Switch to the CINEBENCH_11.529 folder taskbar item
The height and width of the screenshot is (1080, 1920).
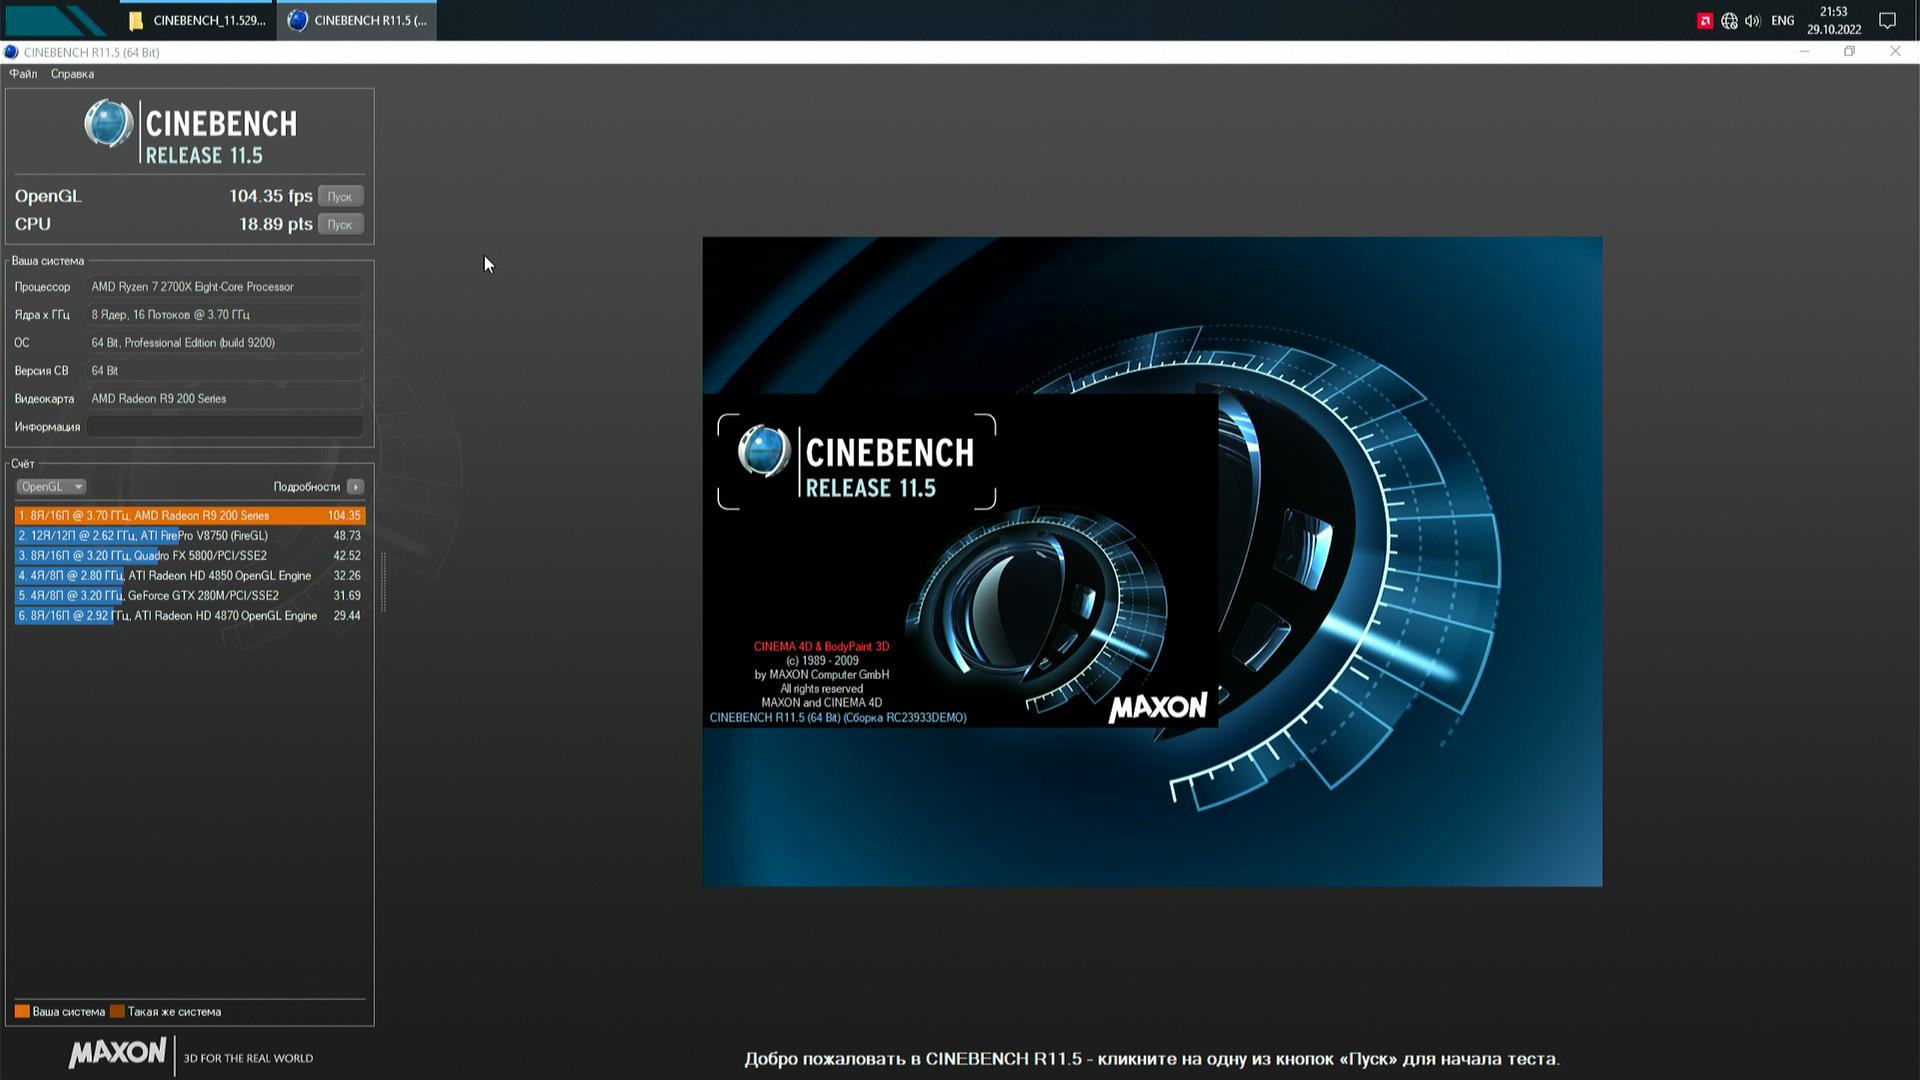pyautogui.click(x=198, y=21)
